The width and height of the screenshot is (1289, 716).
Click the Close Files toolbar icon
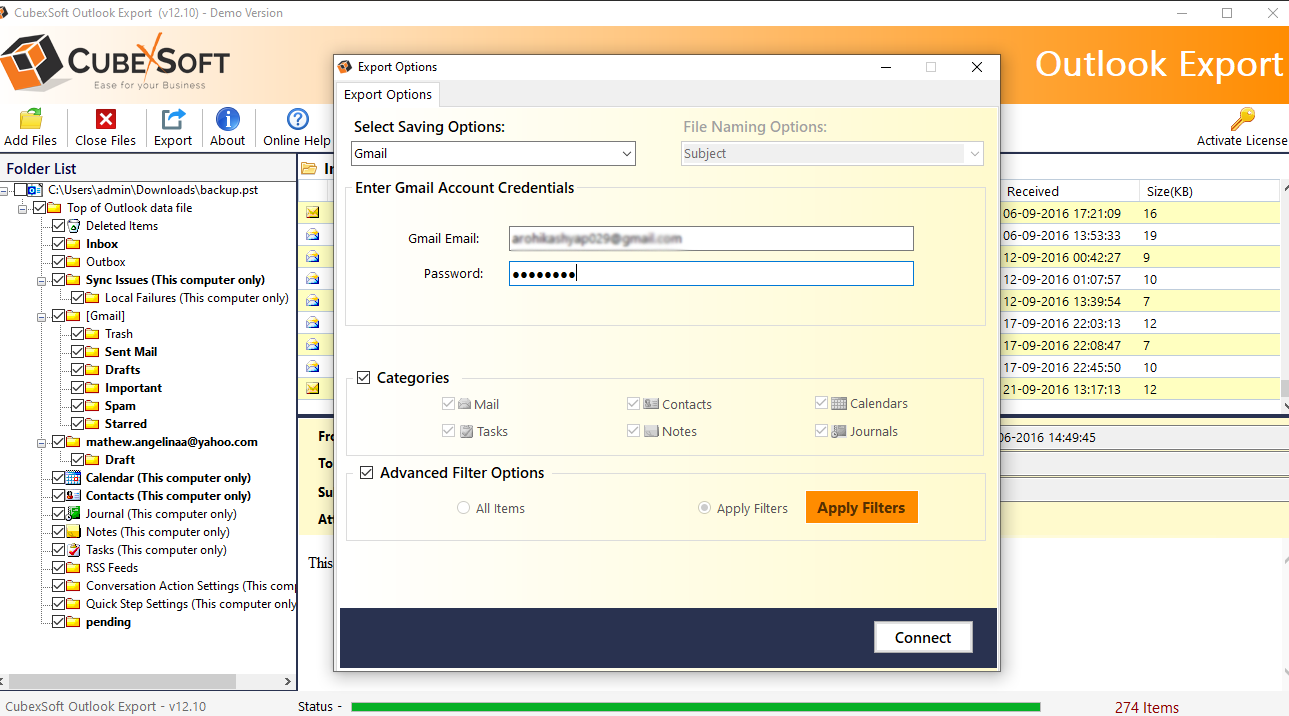coord(106,119)
